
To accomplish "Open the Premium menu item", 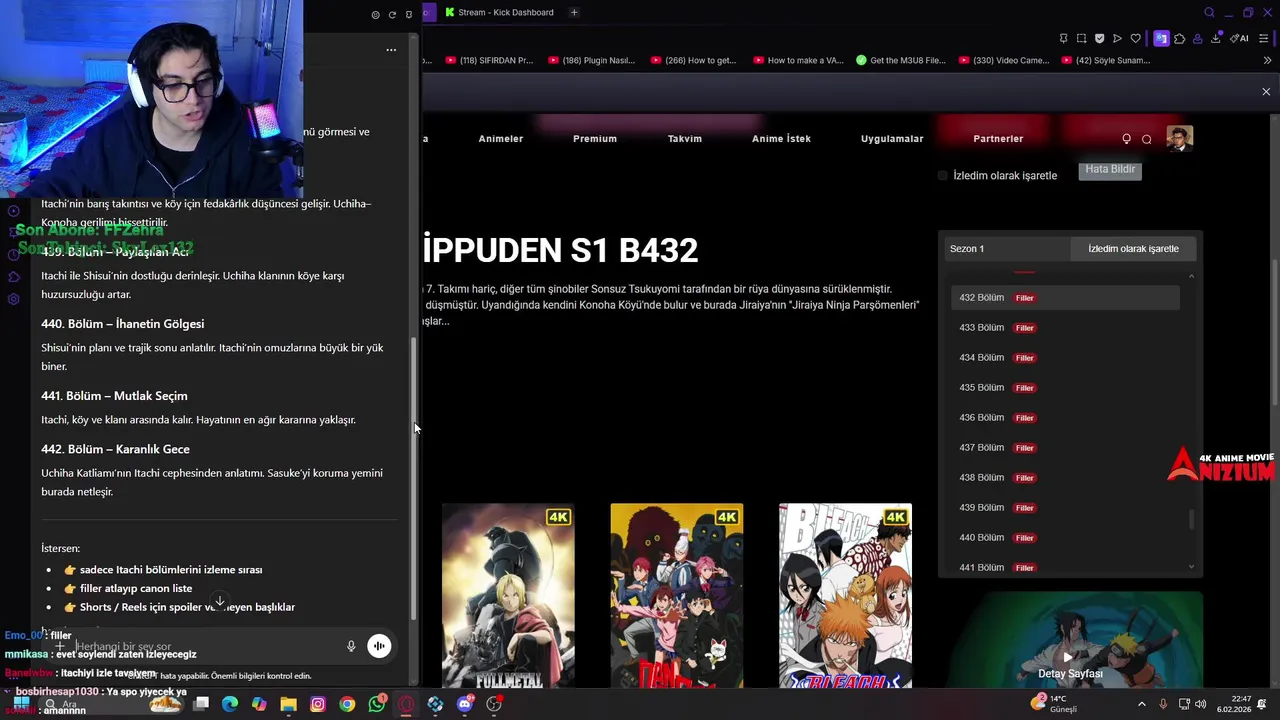I will tap(594, 139).
